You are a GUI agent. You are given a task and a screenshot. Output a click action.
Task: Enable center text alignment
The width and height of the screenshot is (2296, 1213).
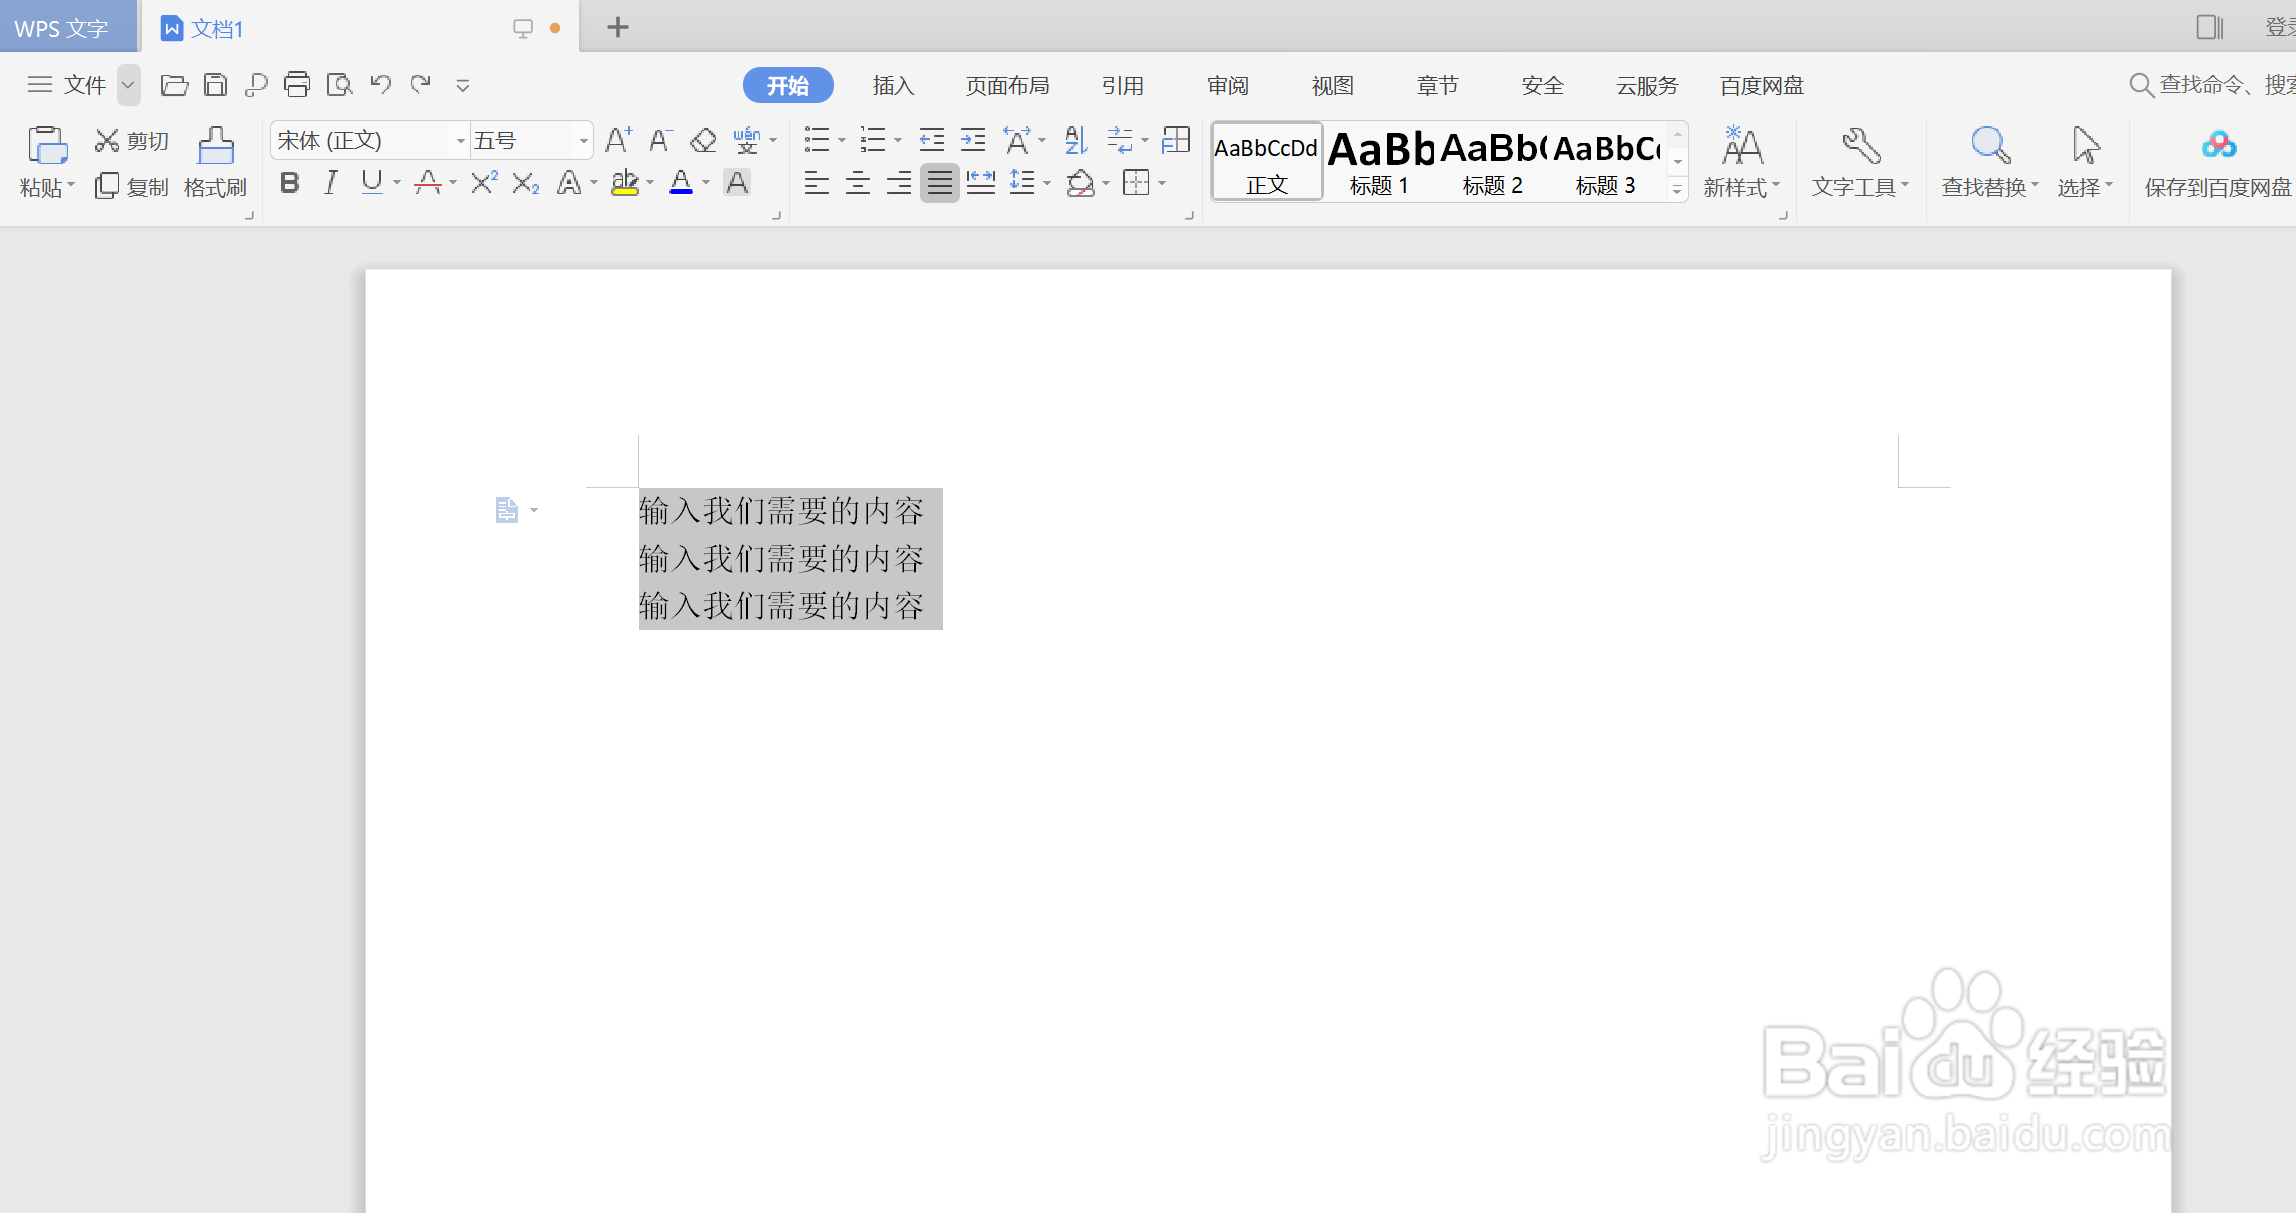coord(857,183)
